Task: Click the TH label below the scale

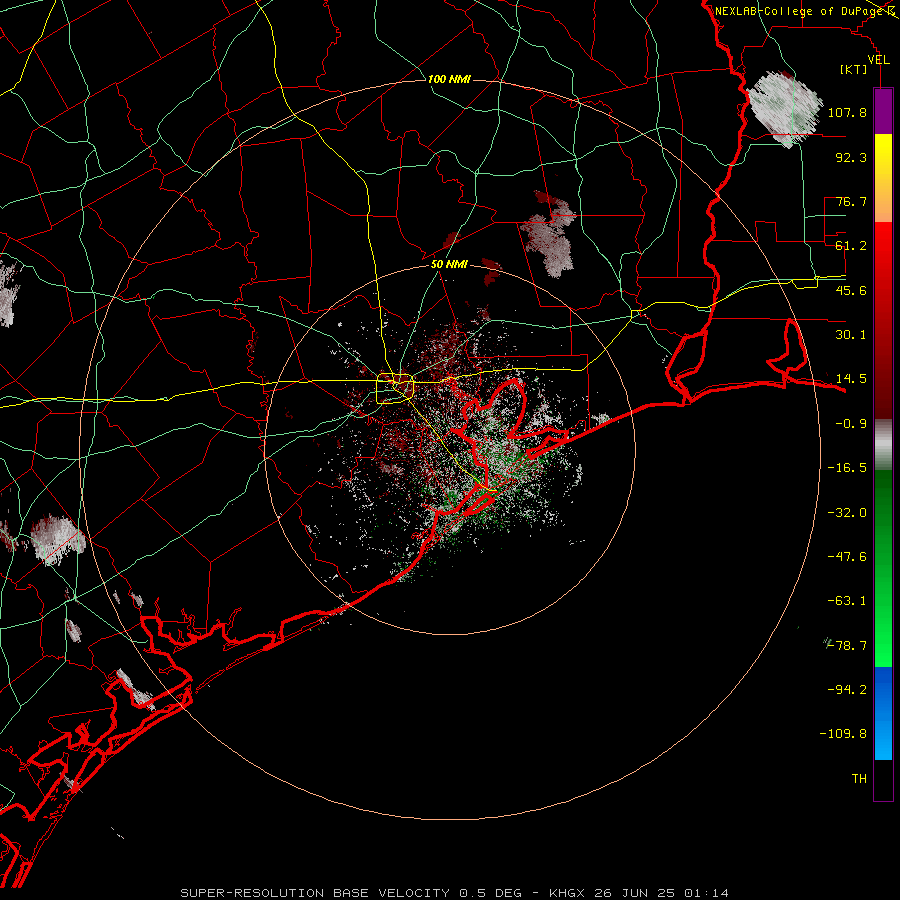Action: [859, 779]
